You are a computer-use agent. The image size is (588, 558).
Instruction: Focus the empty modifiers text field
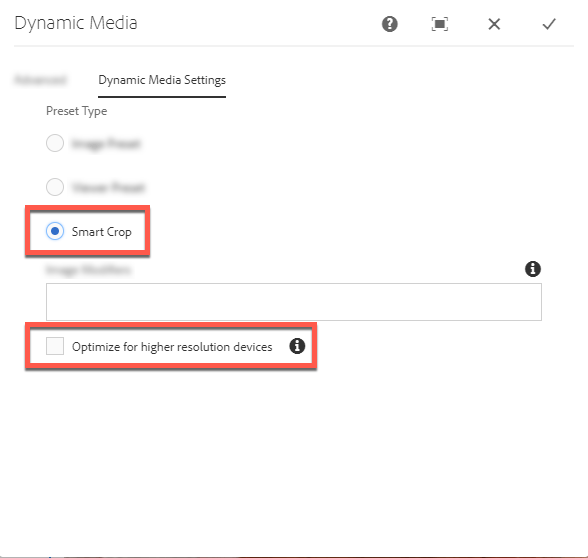click(x=294, y=302)
